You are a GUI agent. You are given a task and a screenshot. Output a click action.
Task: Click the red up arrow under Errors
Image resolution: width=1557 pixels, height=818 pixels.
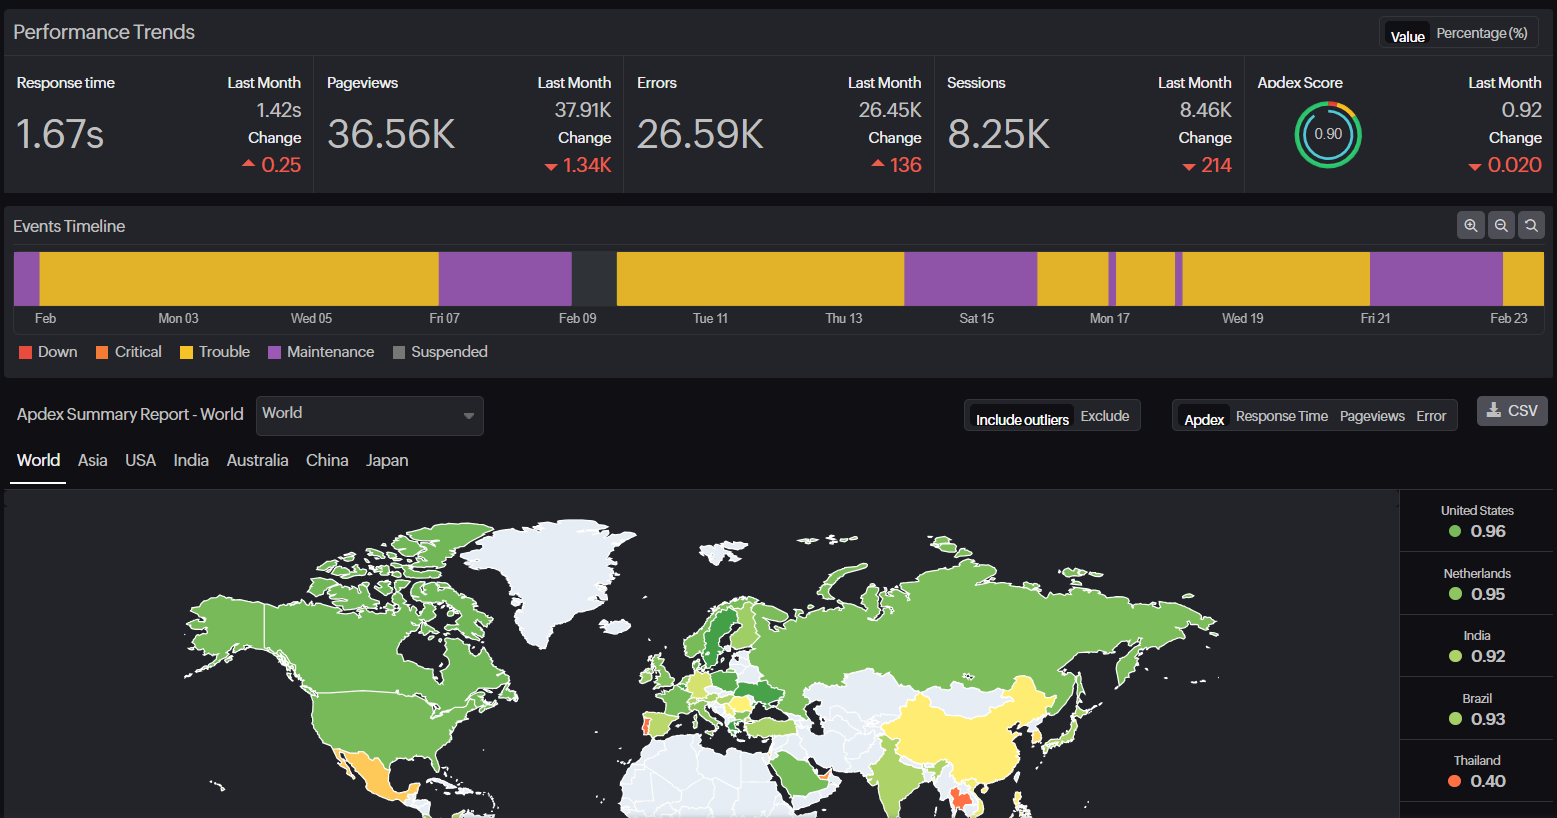click(878, 163)
